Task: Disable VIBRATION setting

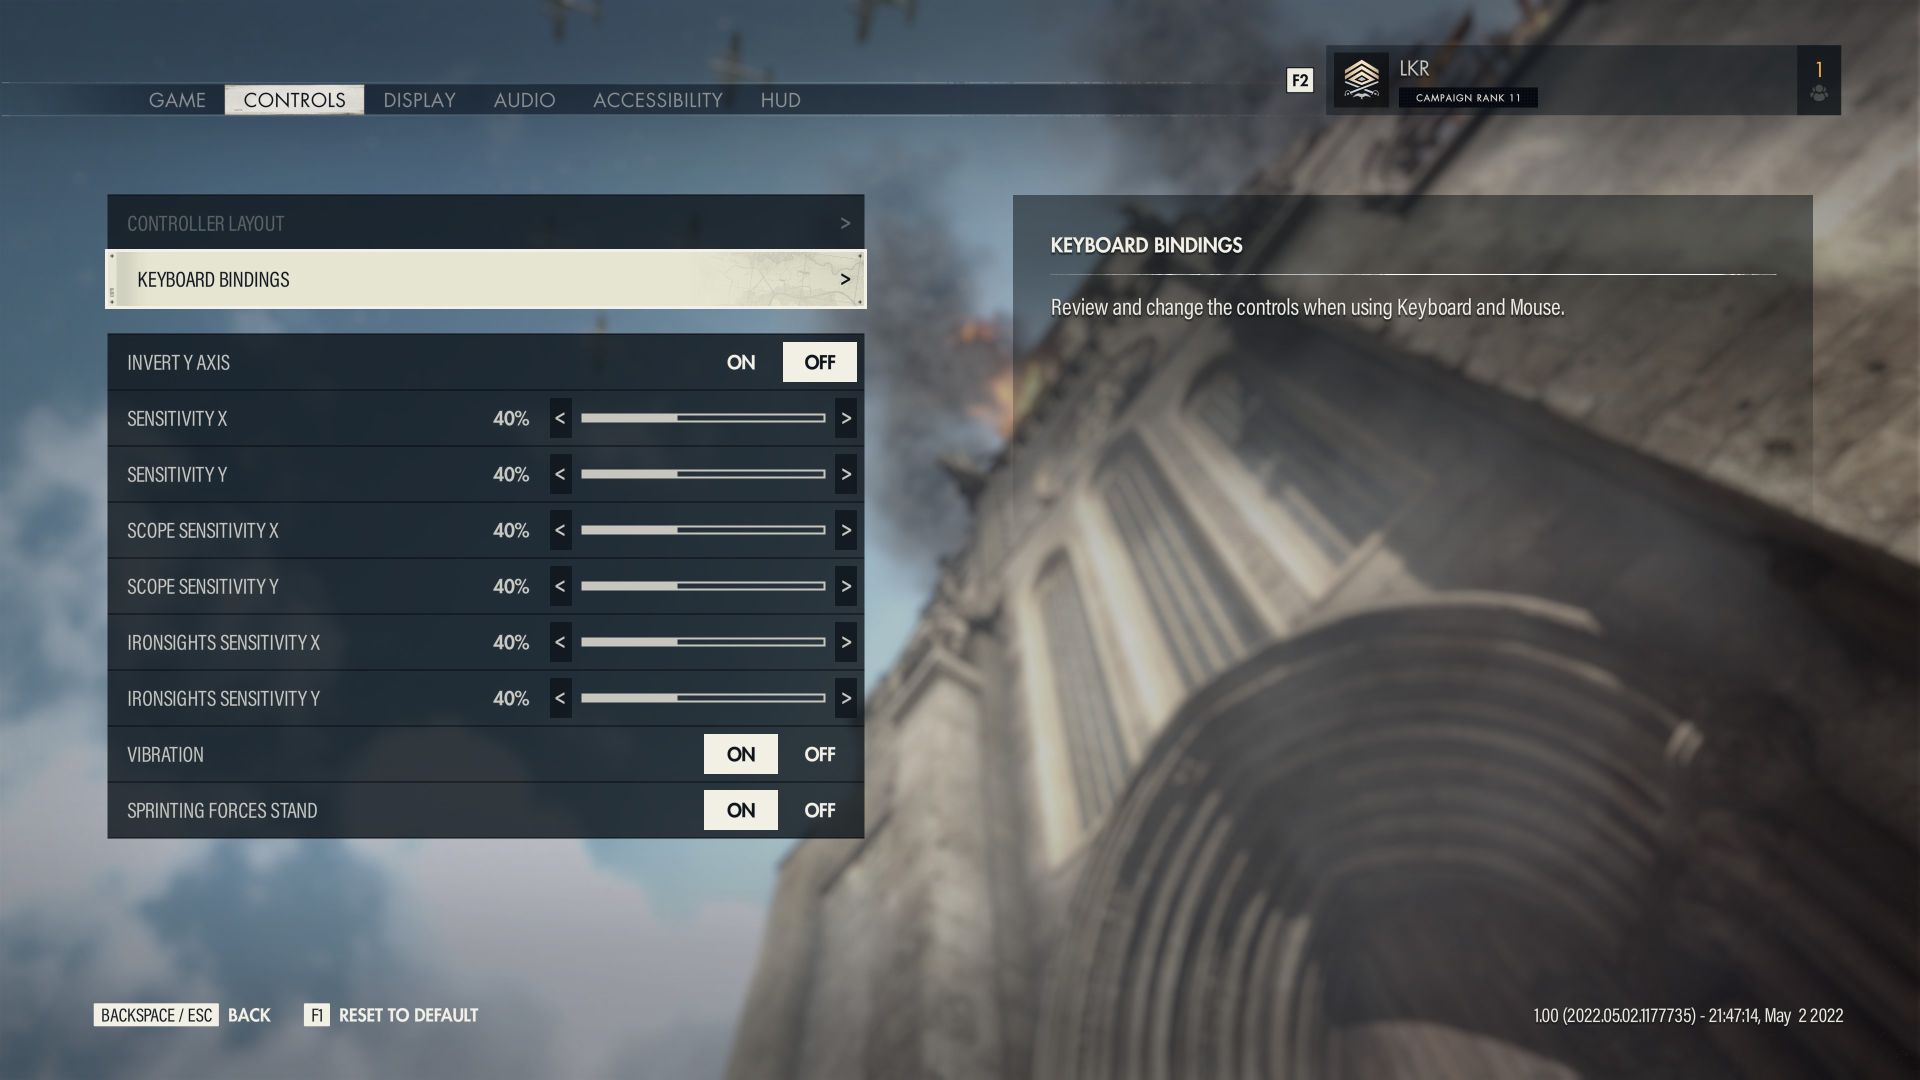Action: [x=819, y=753]
